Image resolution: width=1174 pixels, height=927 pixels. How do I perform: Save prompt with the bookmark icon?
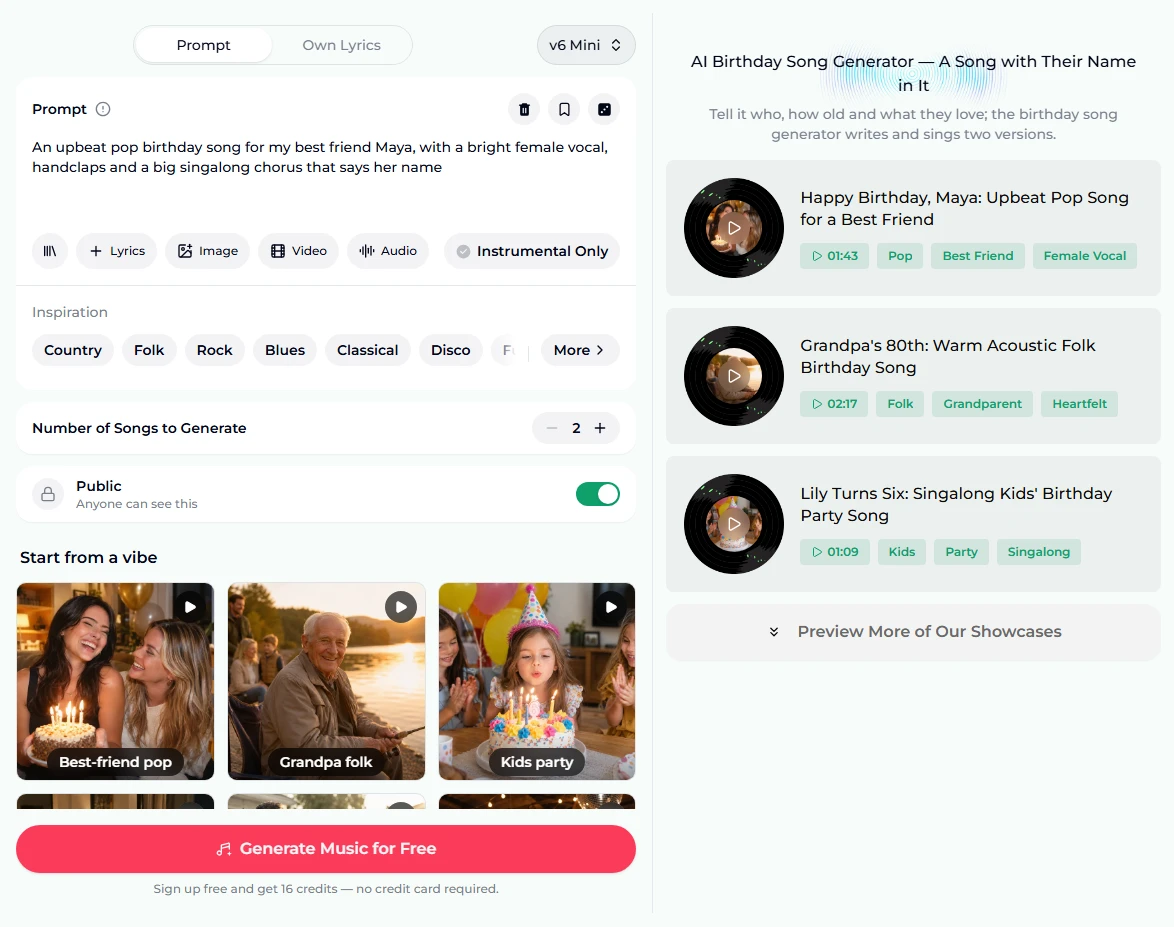coord(565,109)
